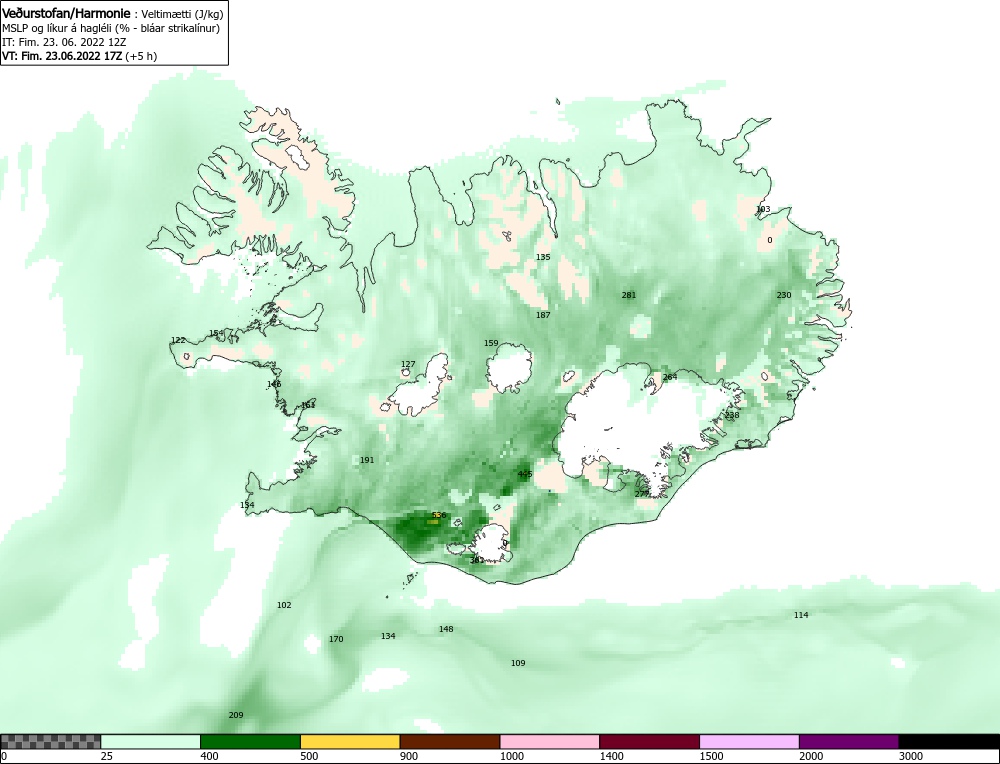This screenshot has height=764, width=1000.
Task: Click the map value 277
Action: (642, 494)
